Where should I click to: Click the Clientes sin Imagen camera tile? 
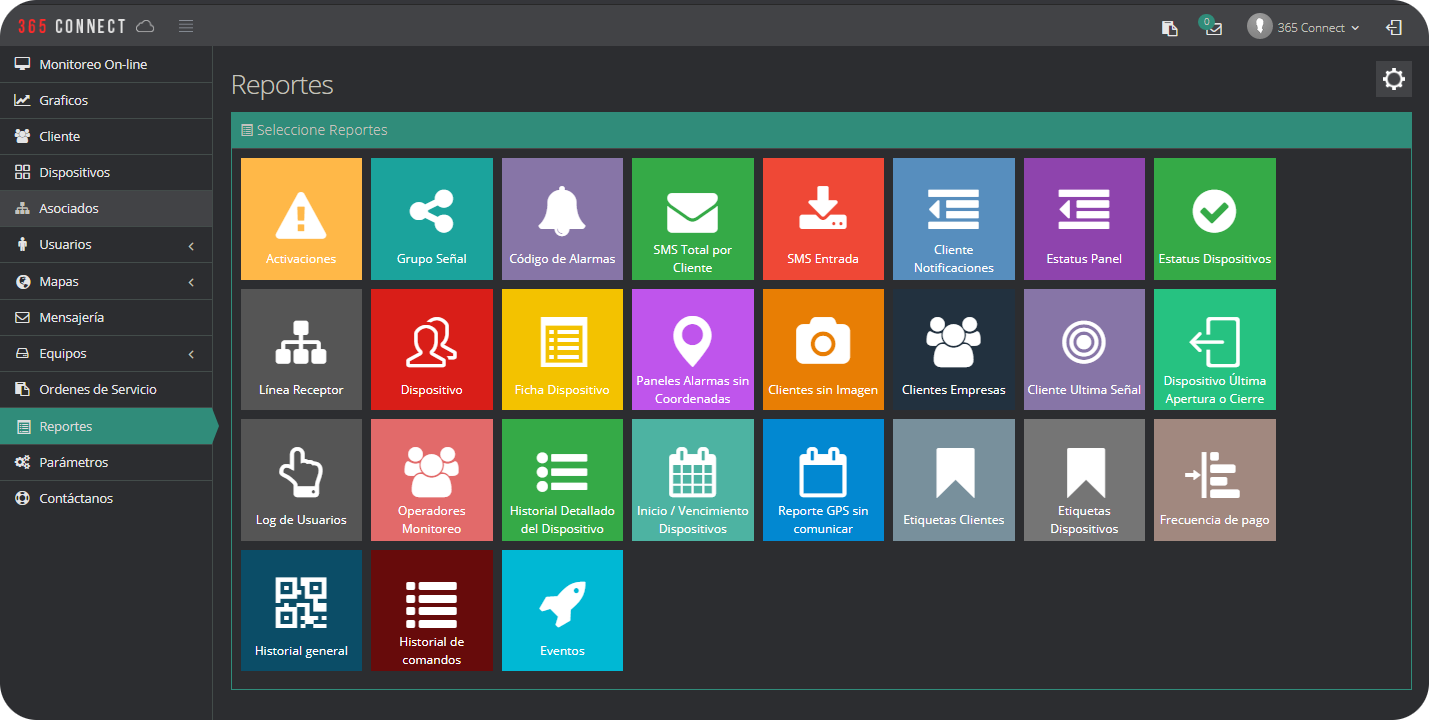(x=823, y=350)
